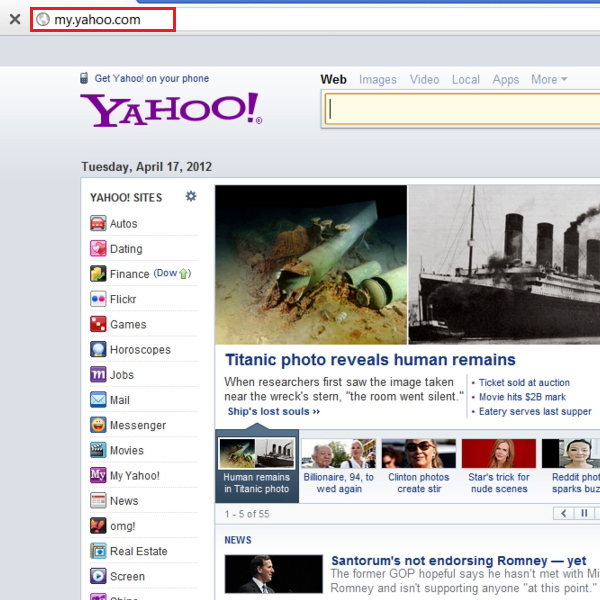The height and width of the screenshot is (600, 600).
Task: Click the Autos car icon
Action: click(x=98, y=223)
